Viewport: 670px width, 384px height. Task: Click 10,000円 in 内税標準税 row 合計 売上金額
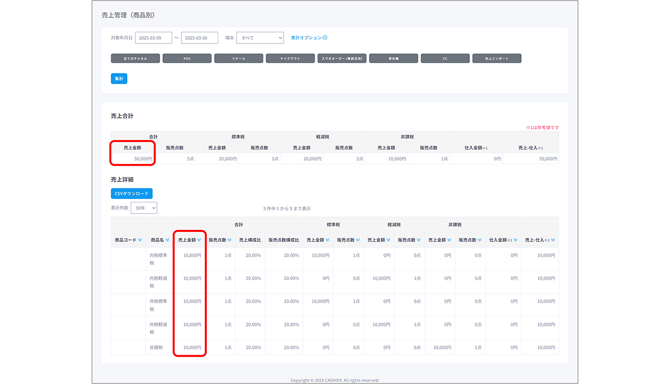(x=192, y=255)
